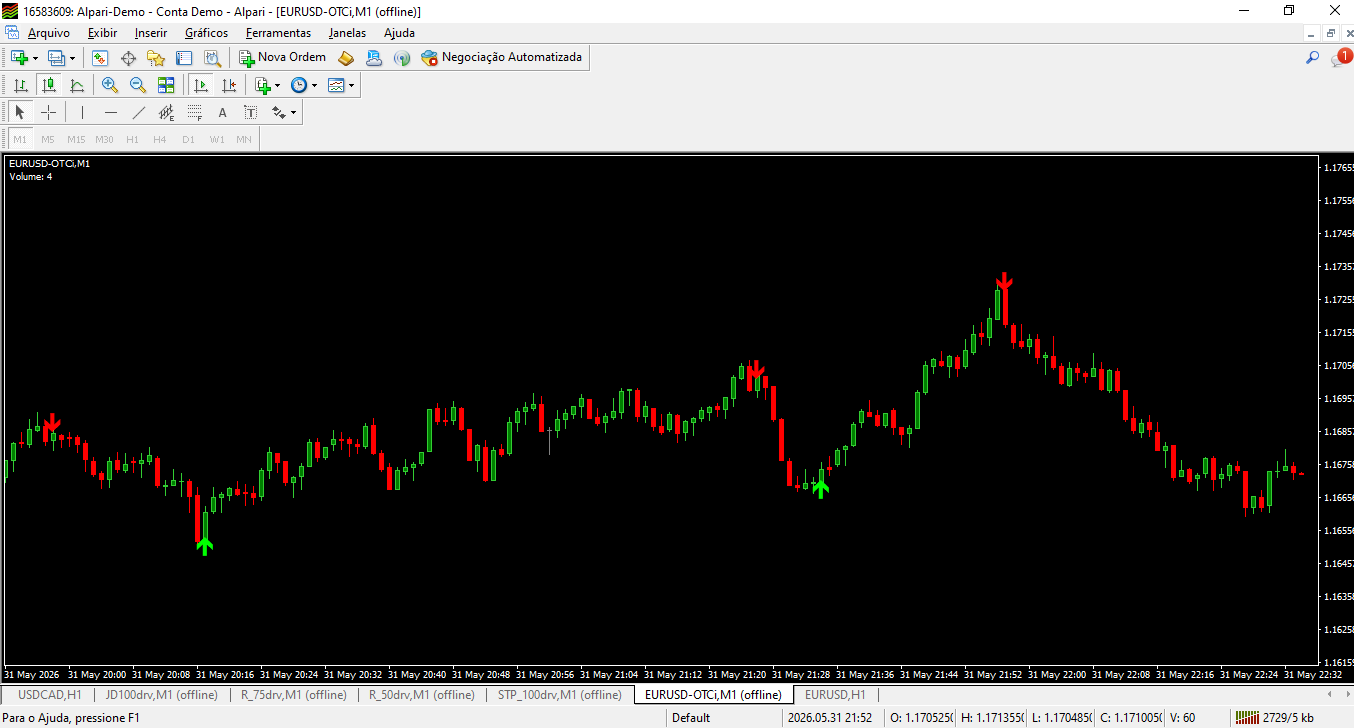This screenshot has height=728, width=1354.
Task: Switch the chart to bar chart mode
Action: click(20, 86)
